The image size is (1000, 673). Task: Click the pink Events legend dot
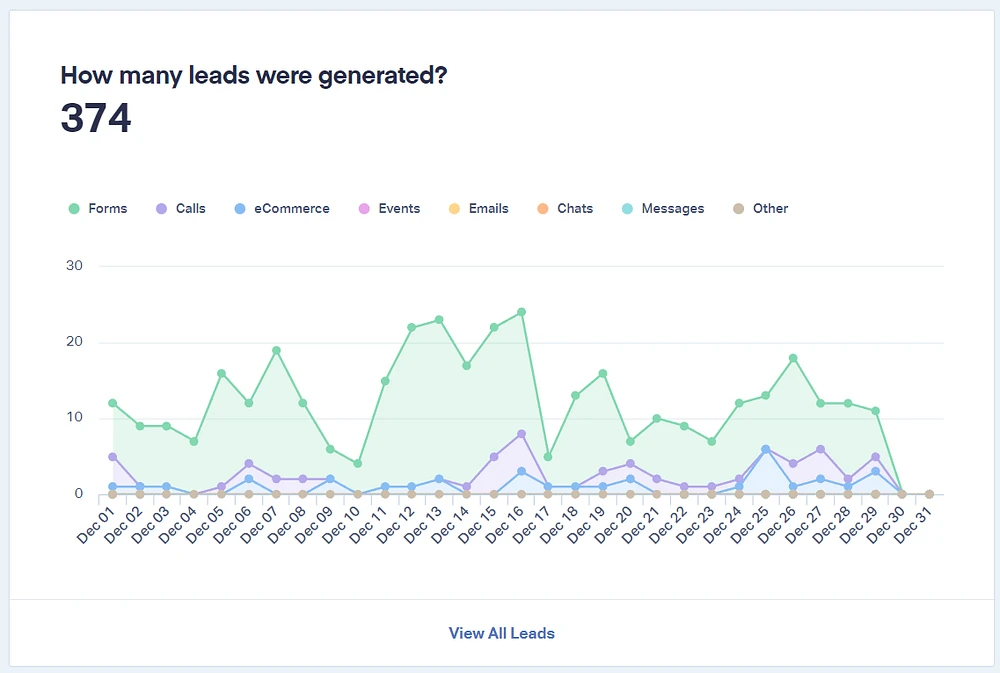[x=363, y=208]
